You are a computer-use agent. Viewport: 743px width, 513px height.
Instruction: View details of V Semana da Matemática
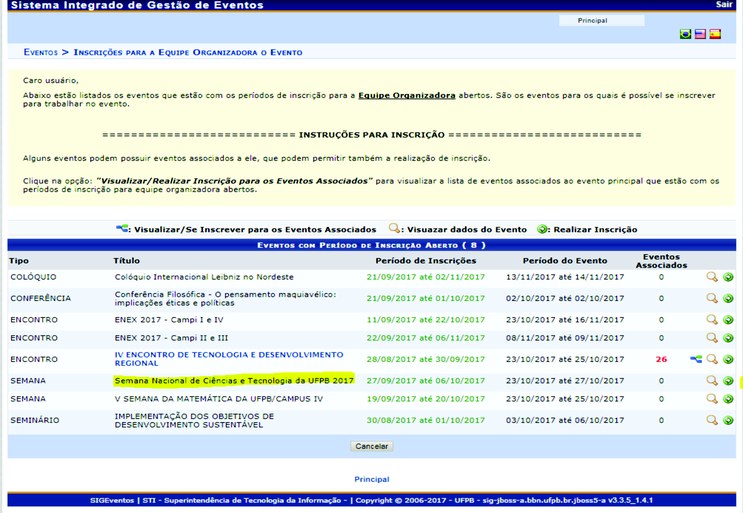[712, 398]
